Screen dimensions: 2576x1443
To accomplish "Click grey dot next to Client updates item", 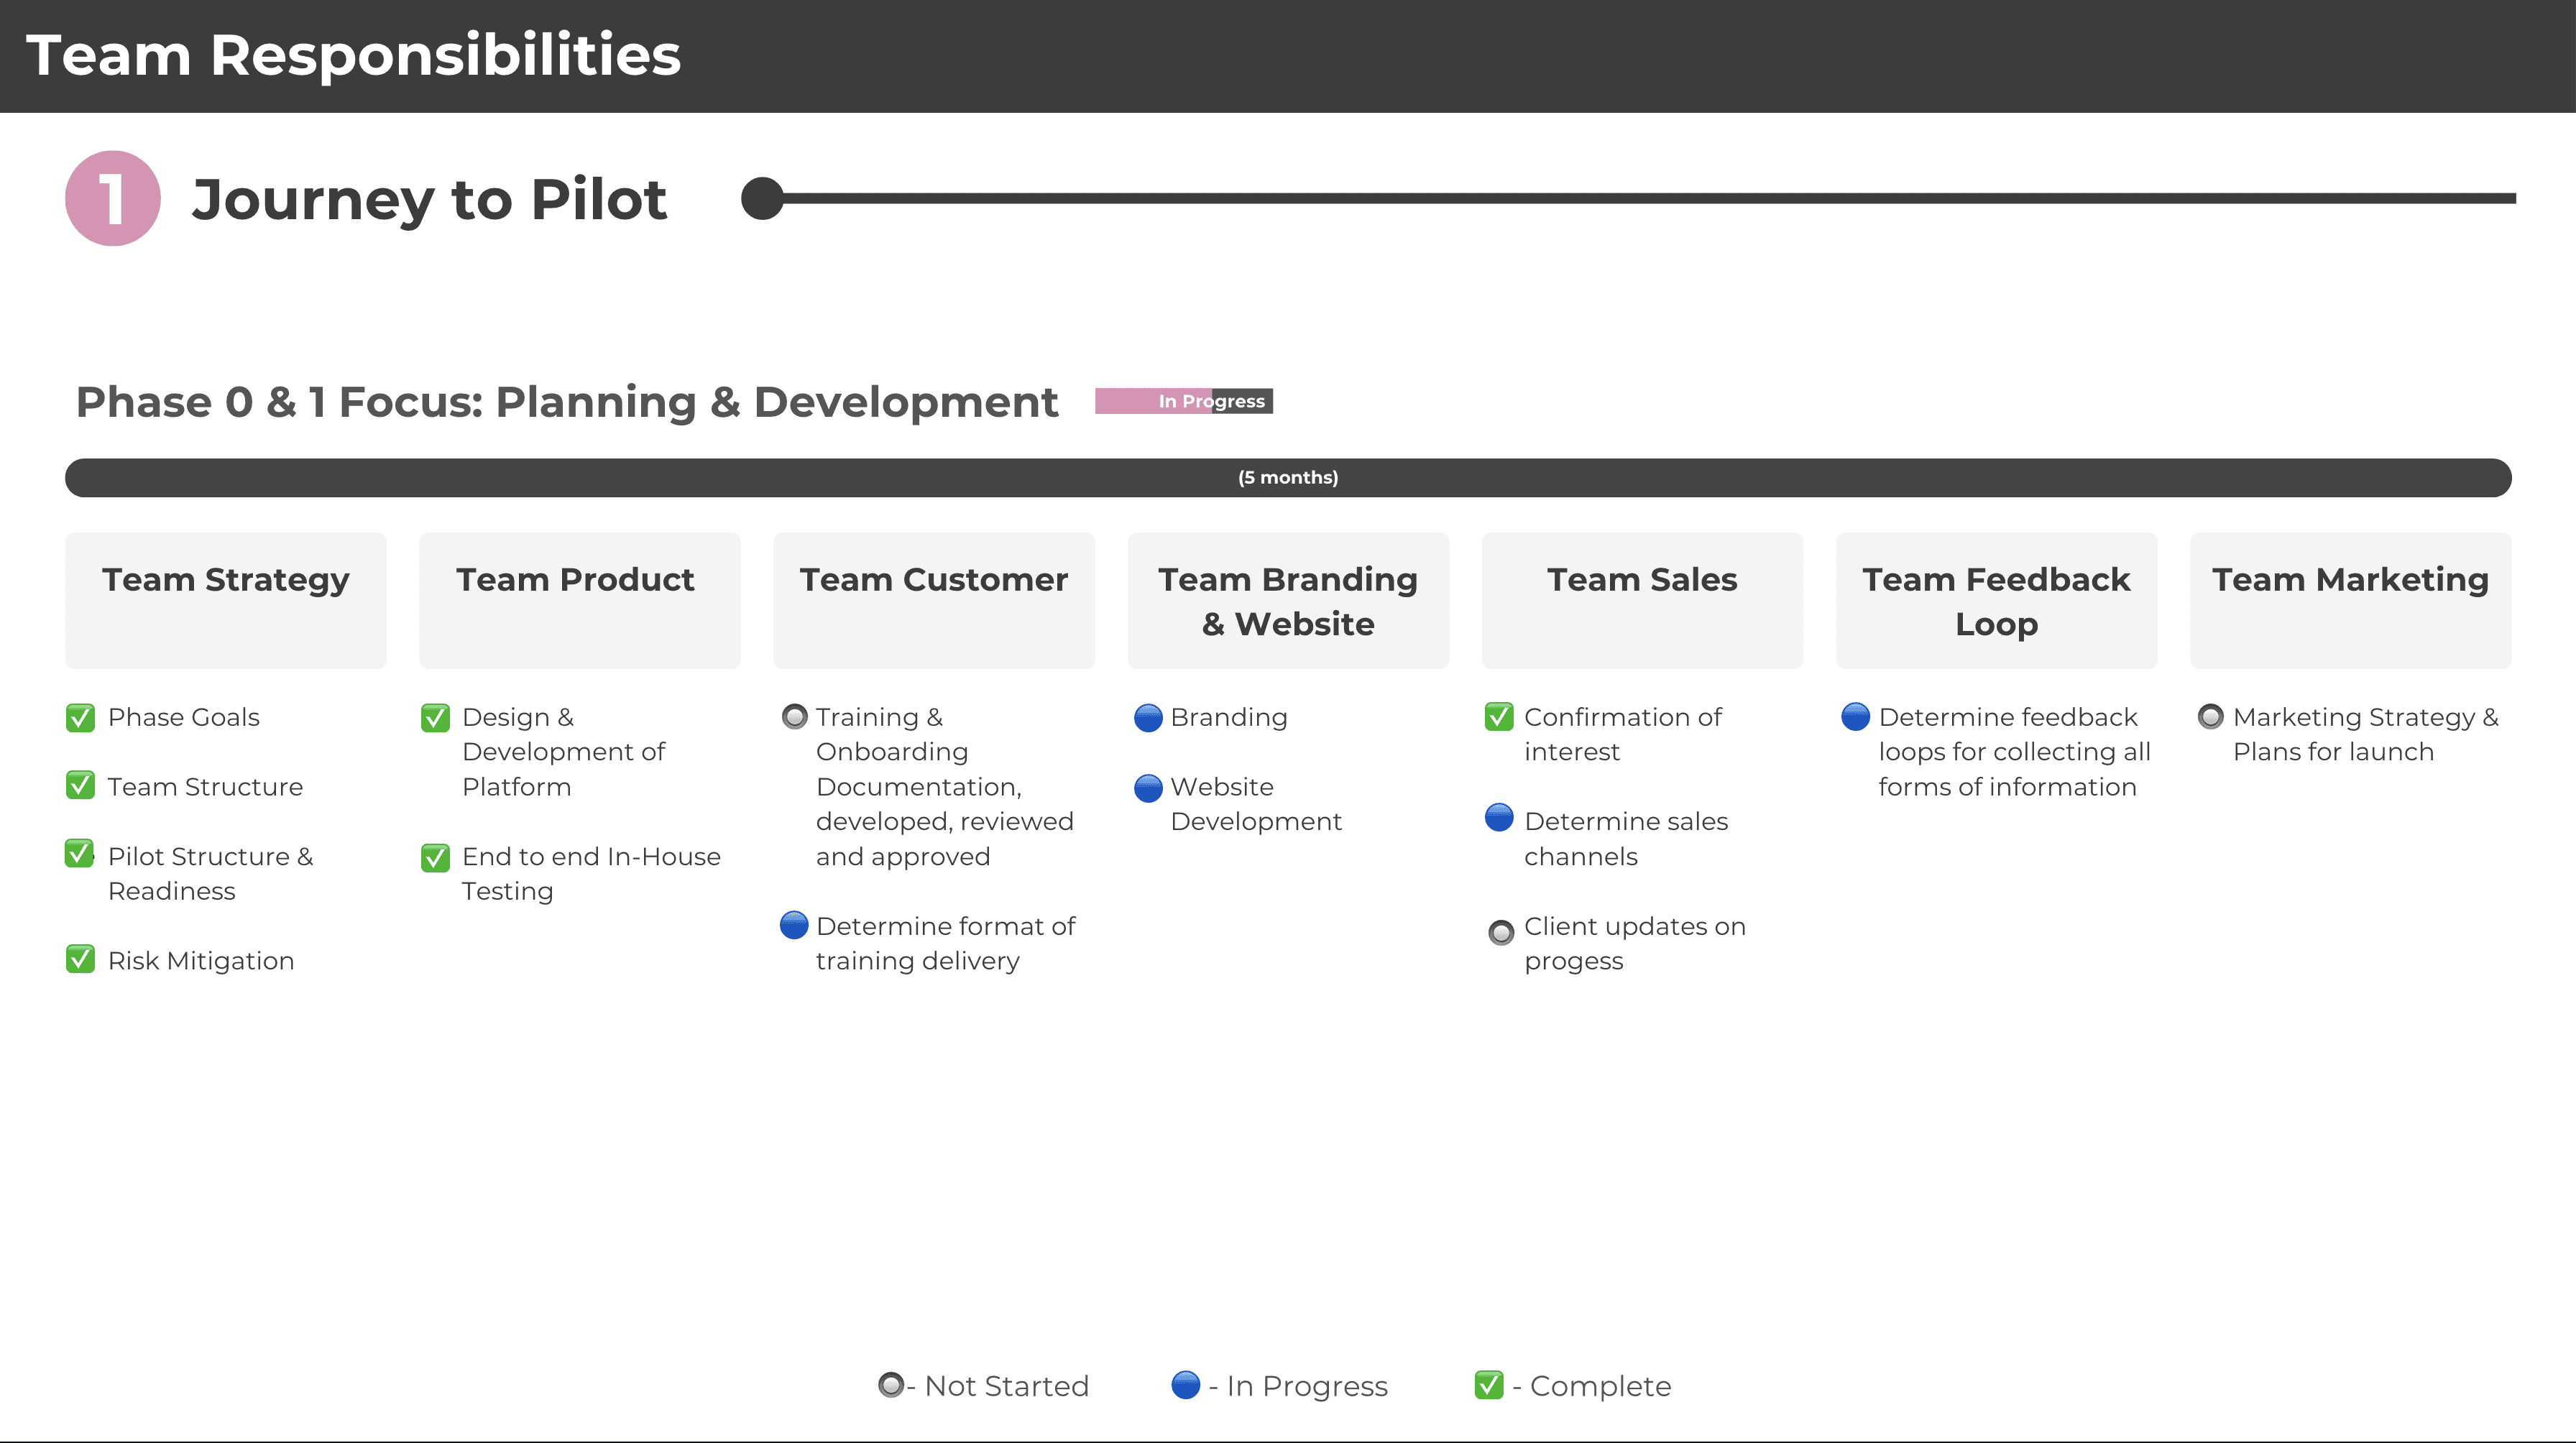I will (1501, 932).
